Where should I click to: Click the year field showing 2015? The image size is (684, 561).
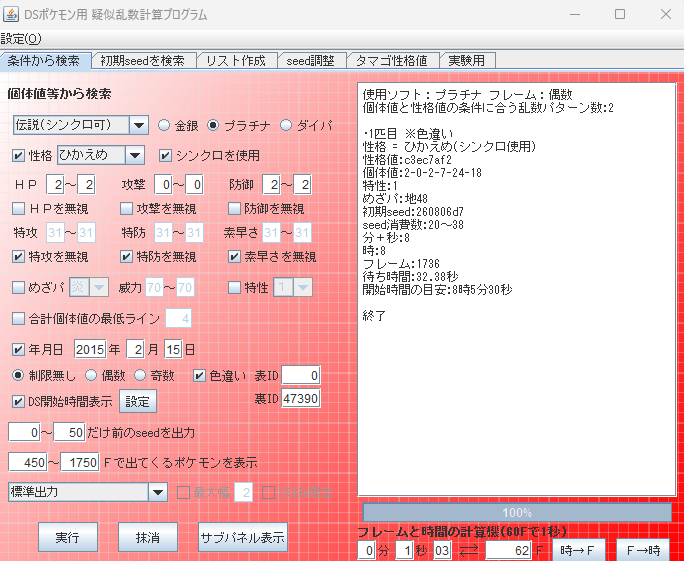click(90, 350)
